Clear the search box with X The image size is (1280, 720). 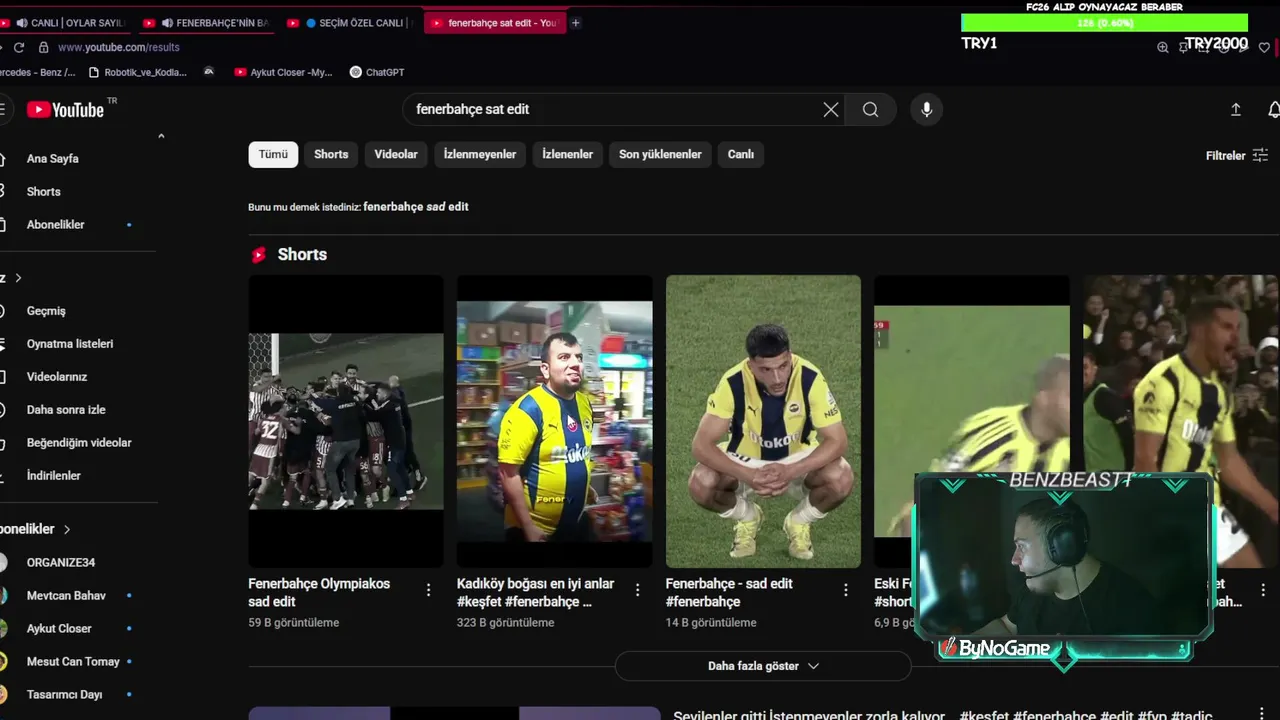click(x=831, y=110)
